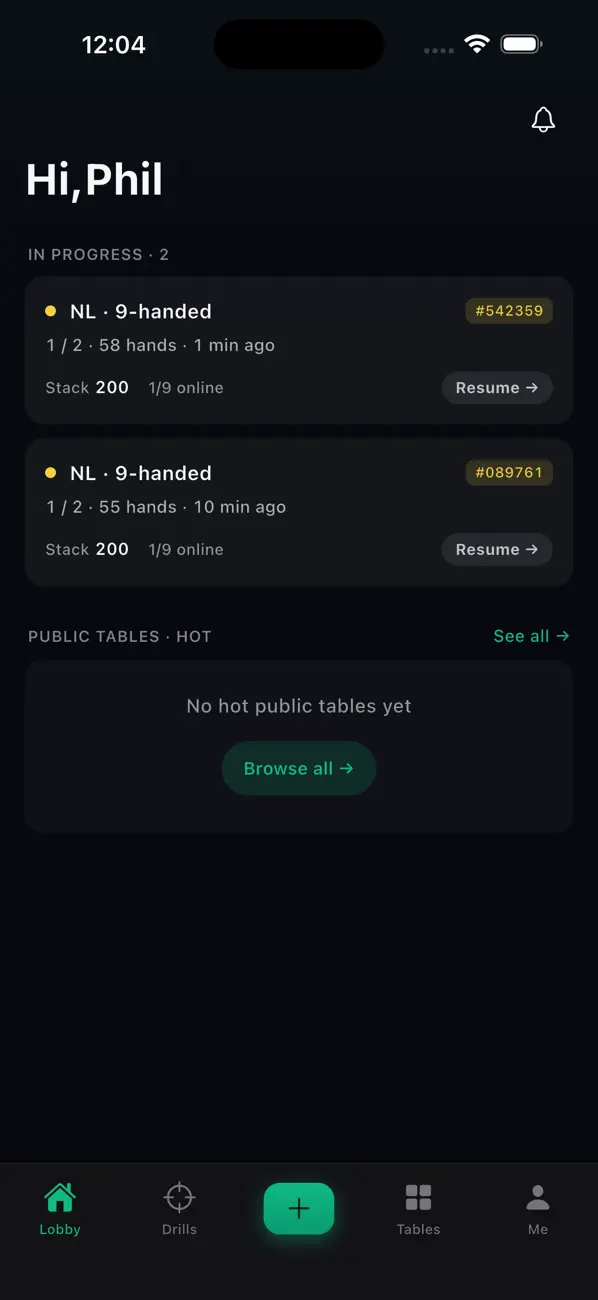The width and height of the screenshot is (598, 1300).
Task: Click yellow status dot of table #542359
Action: (x=50, y=311)
